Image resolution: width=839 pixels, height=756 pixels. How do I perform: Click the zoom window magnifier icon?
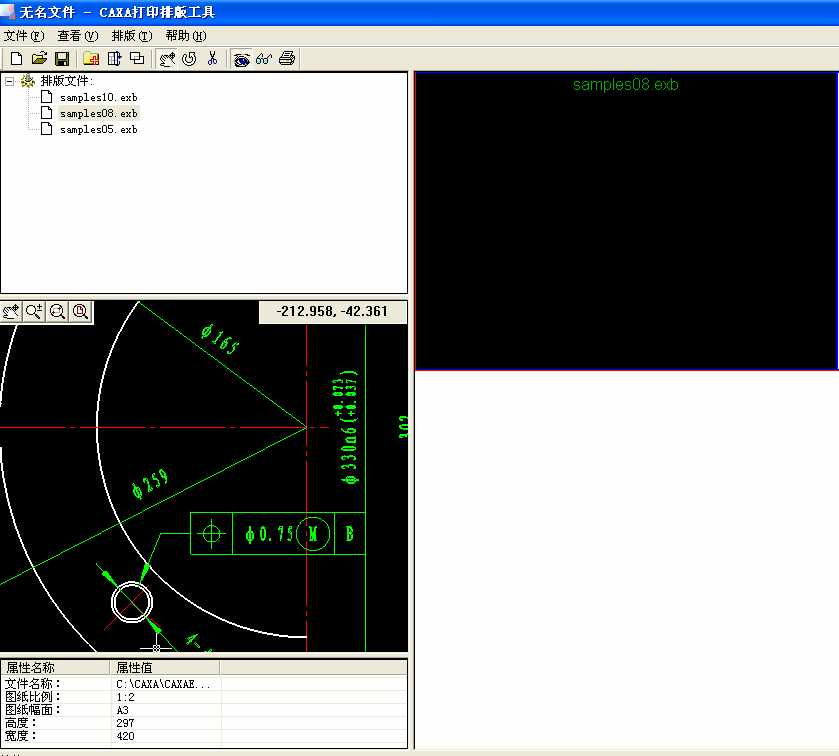click(57, 311)
